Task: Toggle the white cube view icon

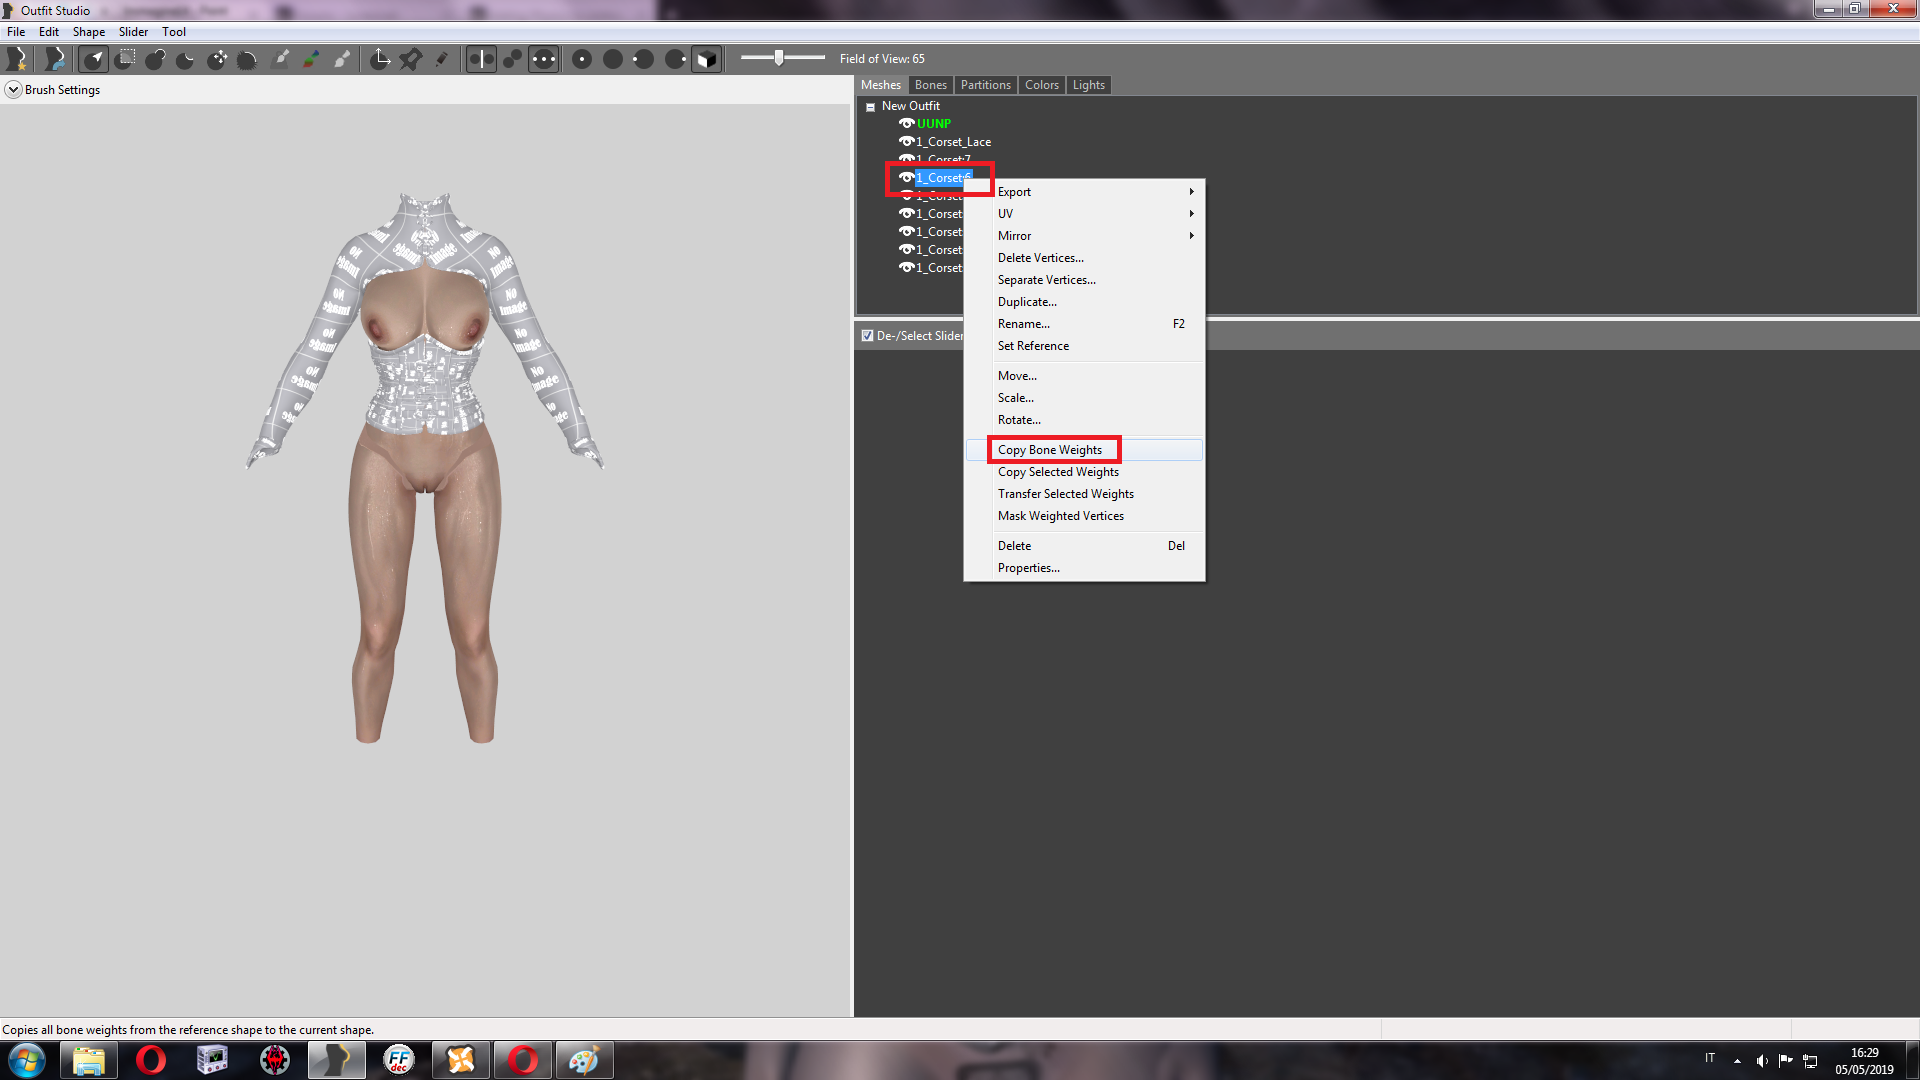Action: click(706, 59)
